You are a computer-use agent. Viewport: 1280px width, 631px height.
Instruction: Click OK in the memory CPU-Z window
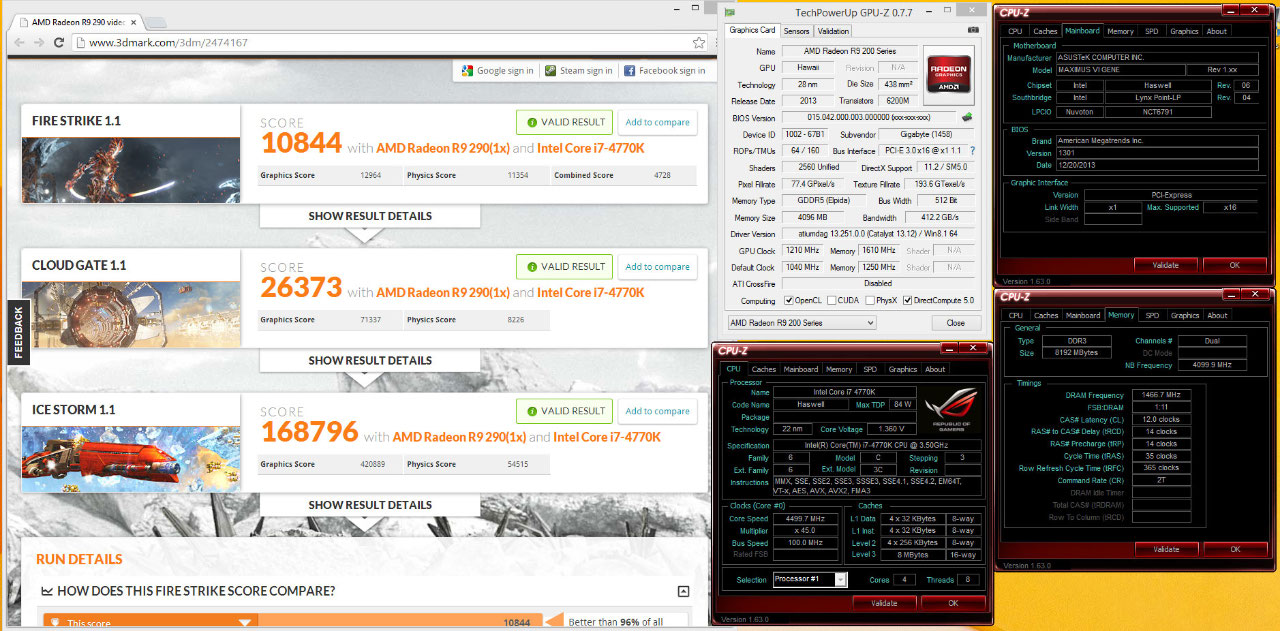(x=1235, y=549)
